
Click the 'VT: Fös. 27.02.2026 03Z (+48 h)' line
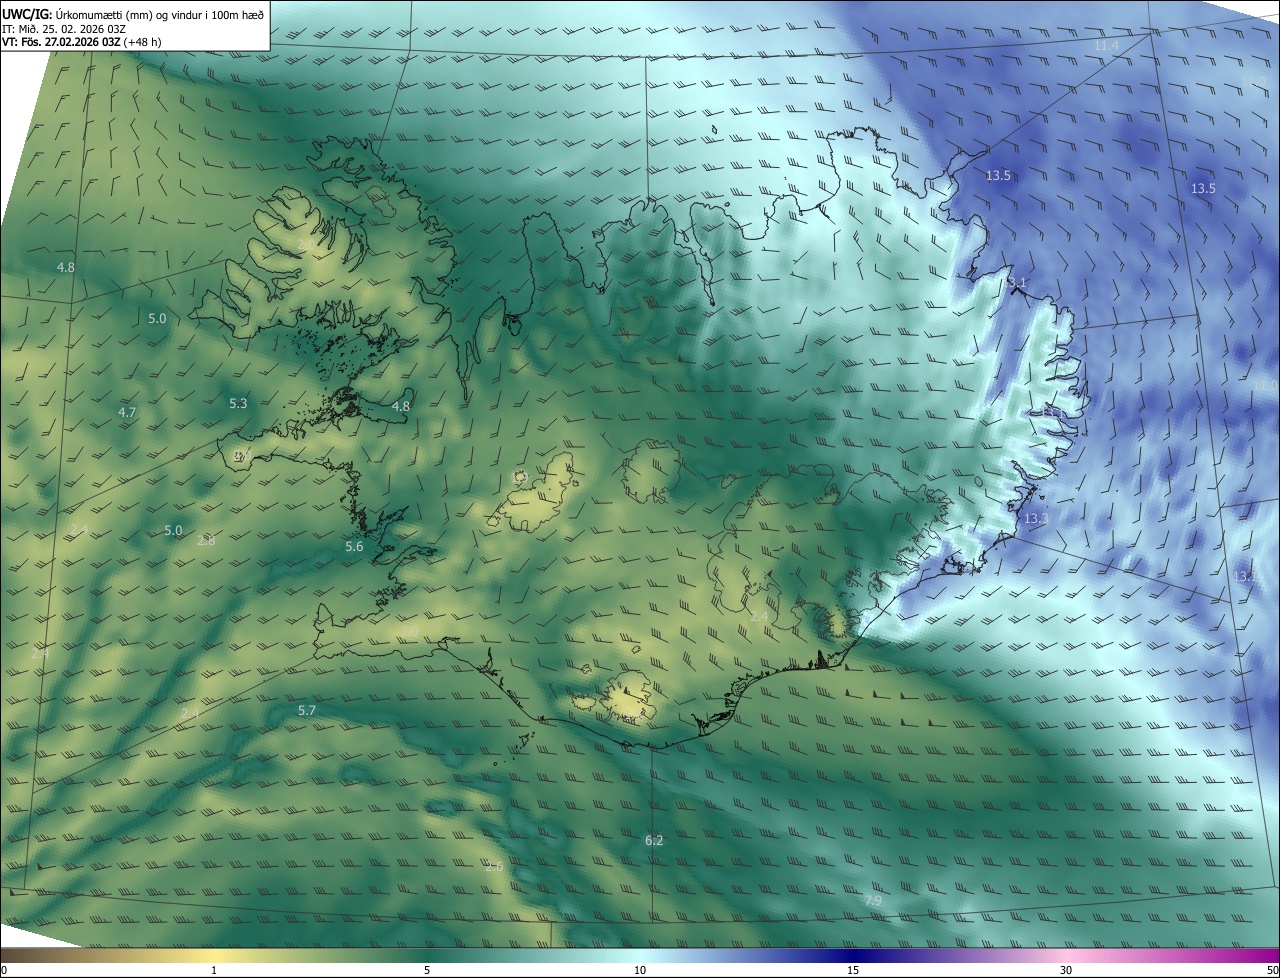[x=82, y=42]
